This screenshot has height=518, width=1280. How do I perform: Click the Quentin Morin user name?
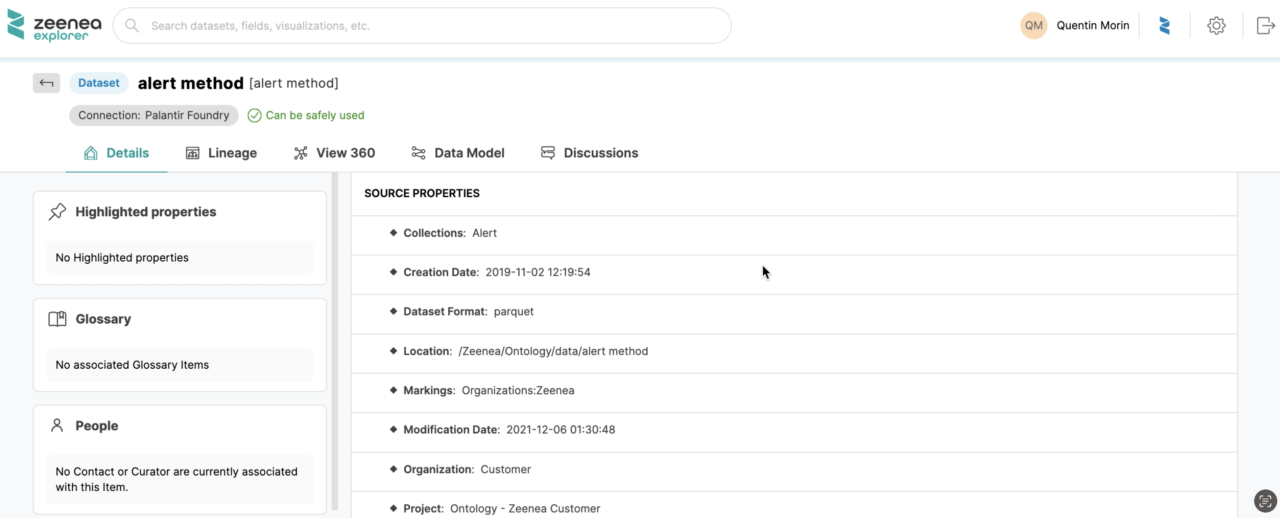coord(1092,26)
